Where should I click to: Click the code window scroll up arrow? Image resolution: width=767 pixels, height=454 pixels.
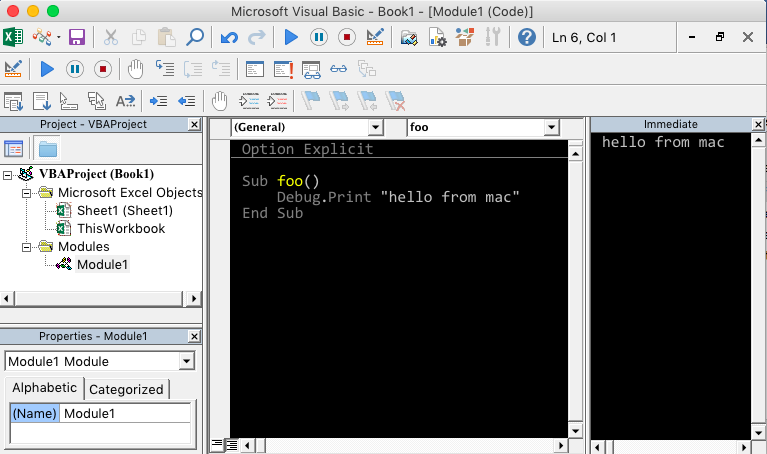point(575,155)
